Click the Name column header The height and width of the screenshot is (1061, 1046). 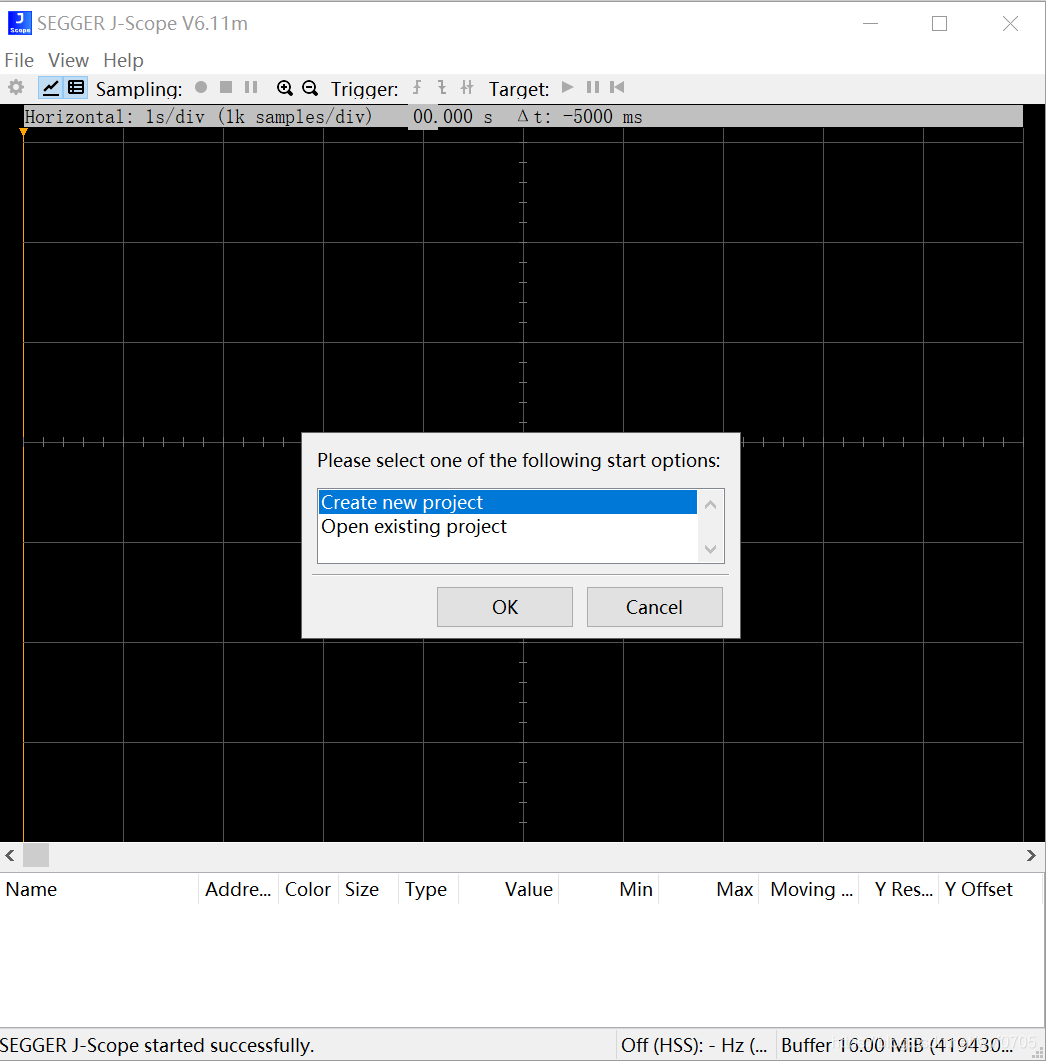pos(99,889)
